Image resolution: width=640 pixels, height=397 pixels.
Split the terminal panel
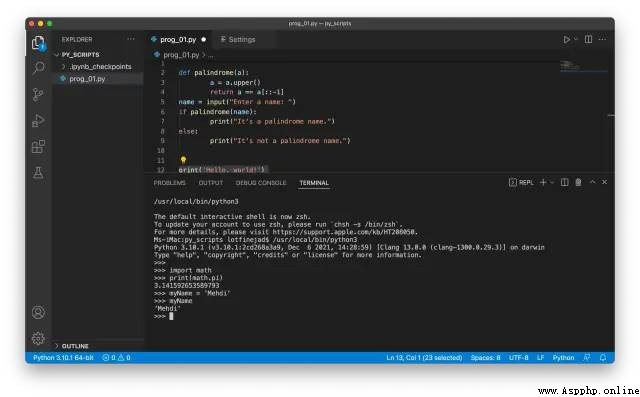pyautogui.click(x=564, y=182)
